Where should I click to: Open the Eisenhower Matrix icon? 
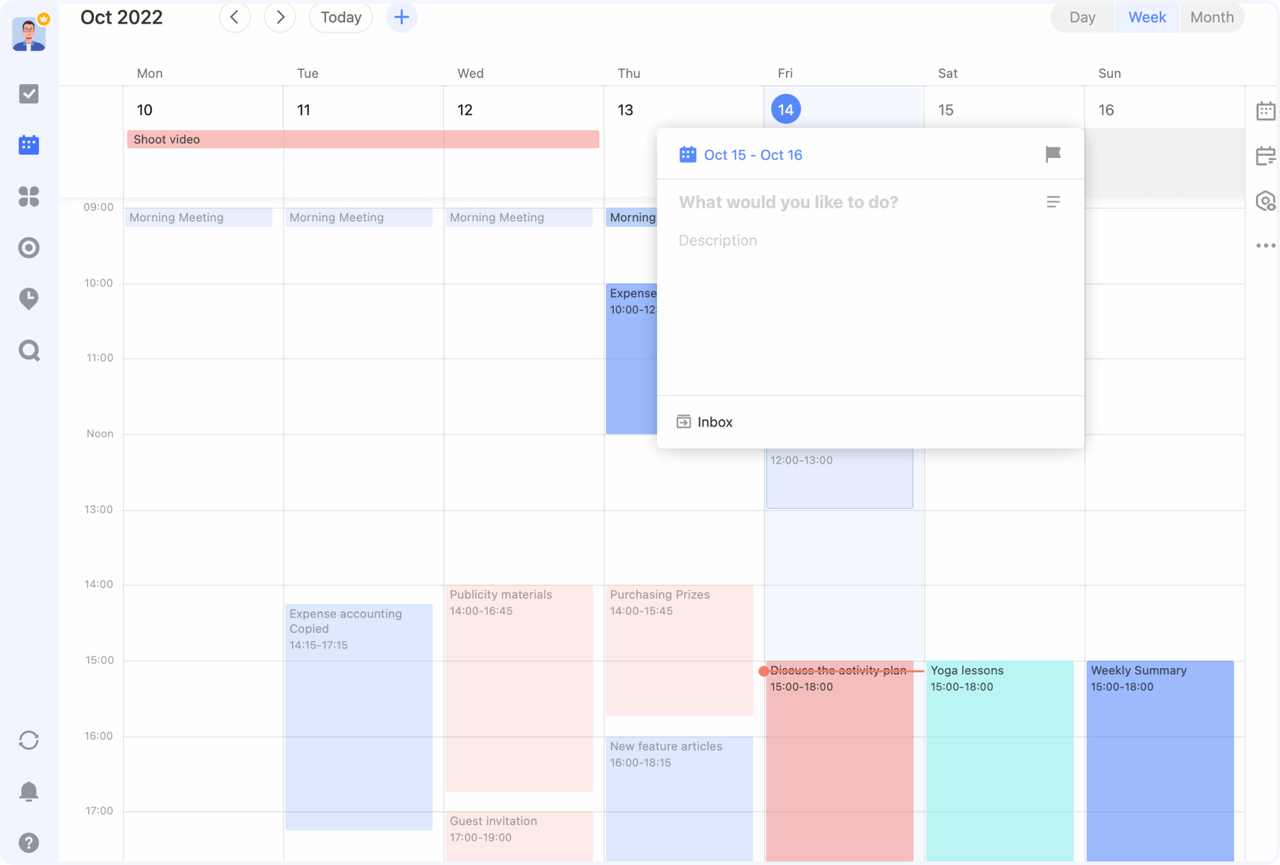(29, 196)
